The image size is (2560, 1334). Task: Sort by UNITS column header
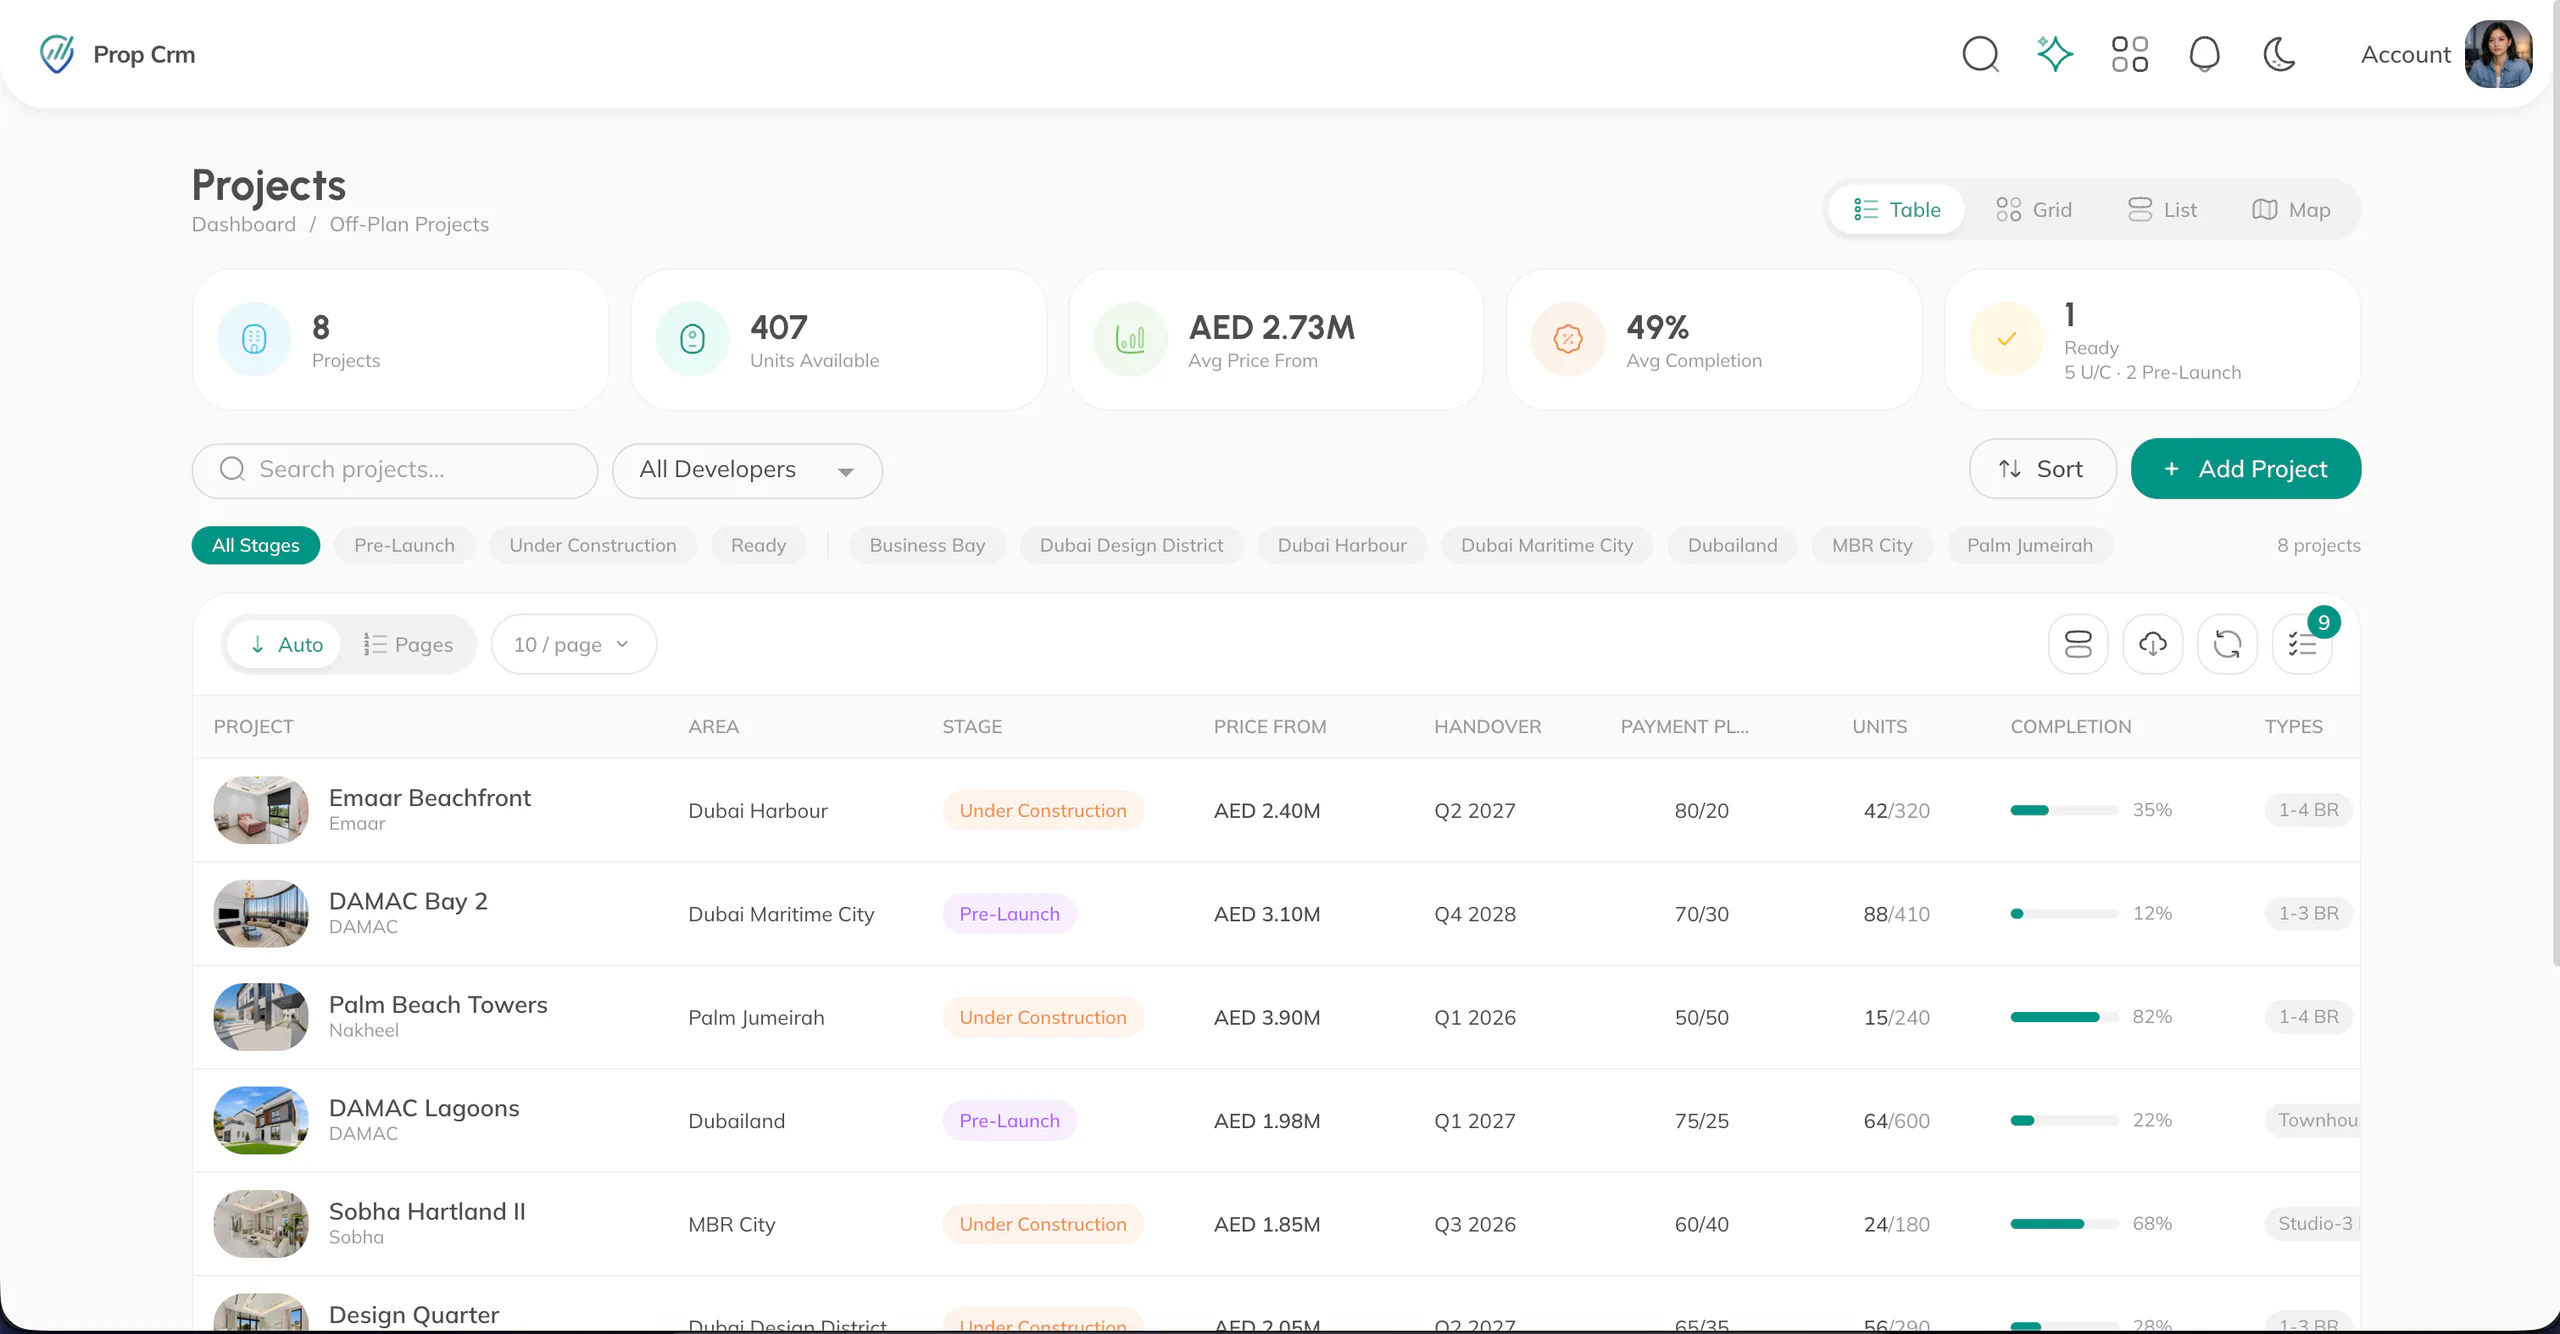pyautogui.click(x=1880, y=727)
